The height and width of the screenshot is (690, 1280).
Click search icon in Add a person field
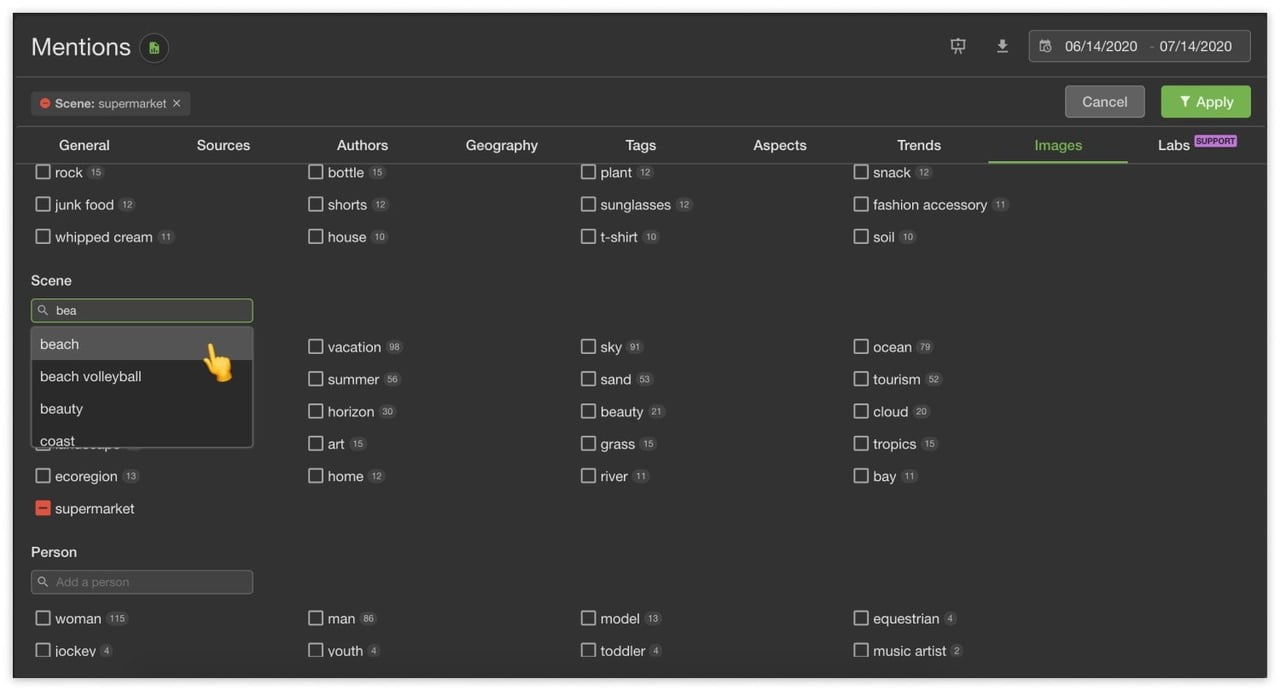[x=43, y=582]
